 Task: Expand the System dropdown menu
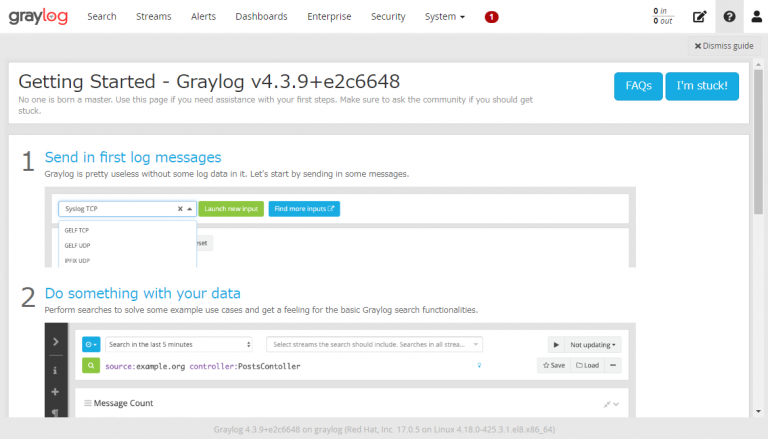pyautogui.click(x=445, y=17)
